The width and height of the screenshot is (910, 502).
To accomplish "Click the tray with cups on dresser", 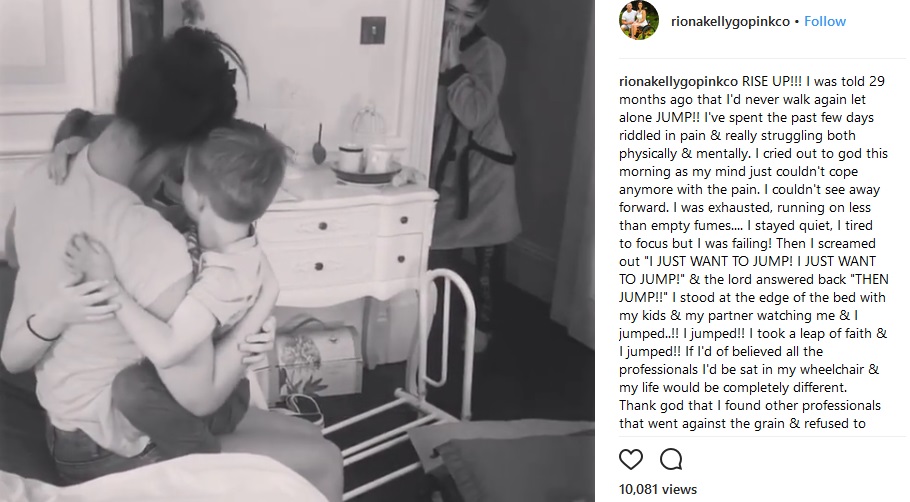I will pyautogui.click(x=366, y=165).
